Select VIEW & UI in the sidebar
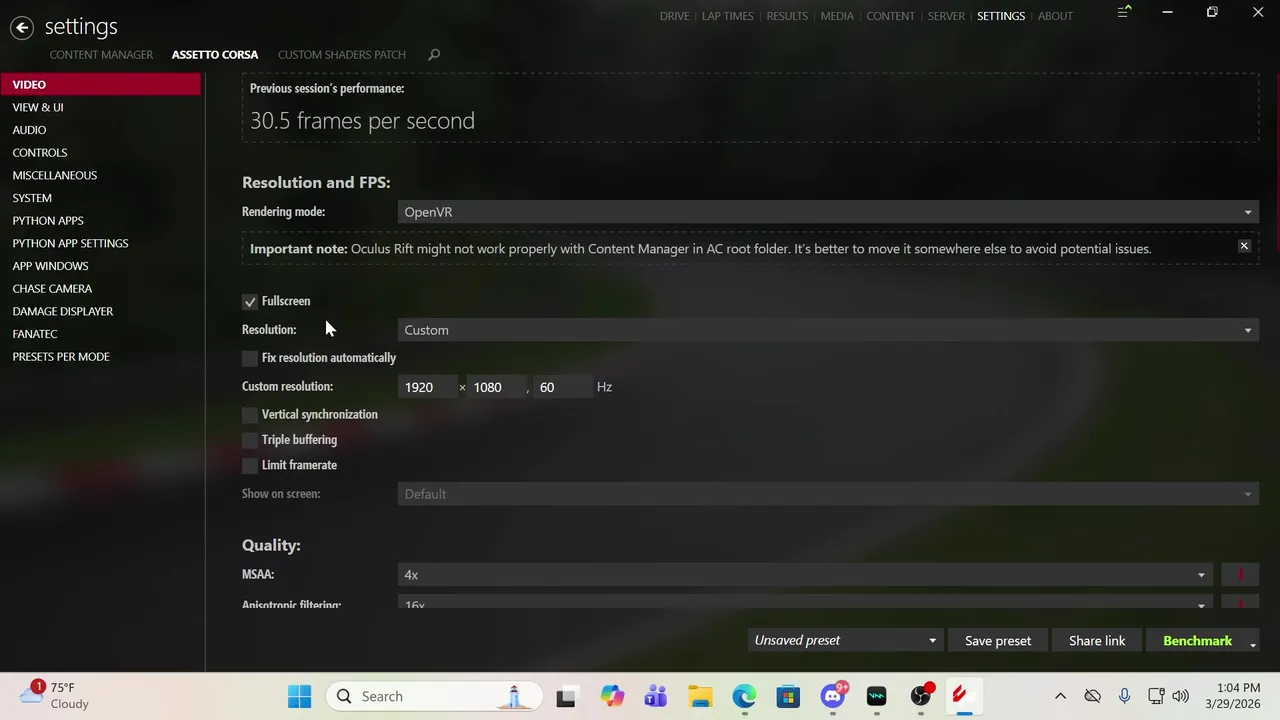The image size is (1280, 720). (100, 107)
